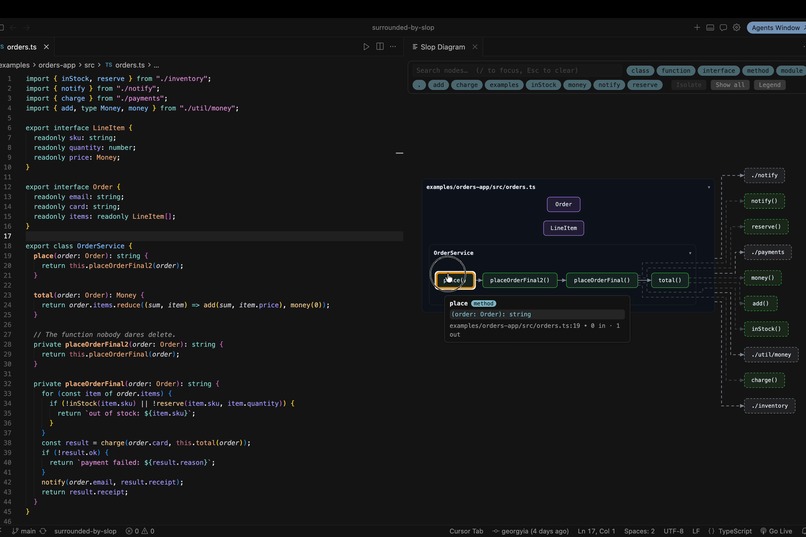Image resolution: width=806 pixels, height=537 pixels.
Task: Toggle the panel layout icon in title bar
Action: 710,28
